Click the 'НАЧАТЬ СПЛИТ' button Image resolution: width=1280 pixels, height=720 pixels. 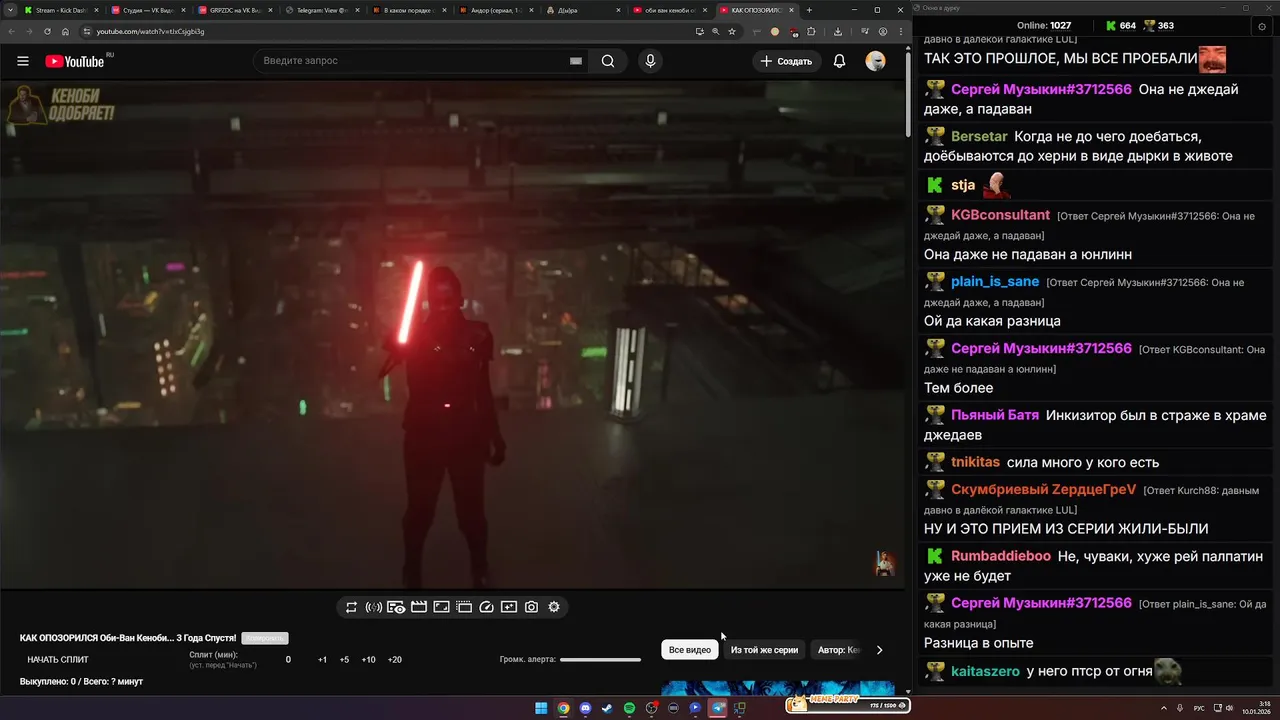58,660
